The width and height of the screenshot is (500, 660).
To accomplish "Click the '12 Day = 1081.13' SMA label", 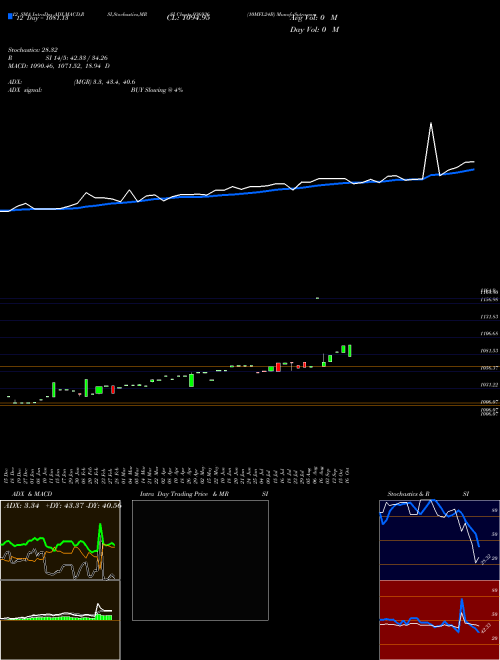I will click(x=41, y=18).
